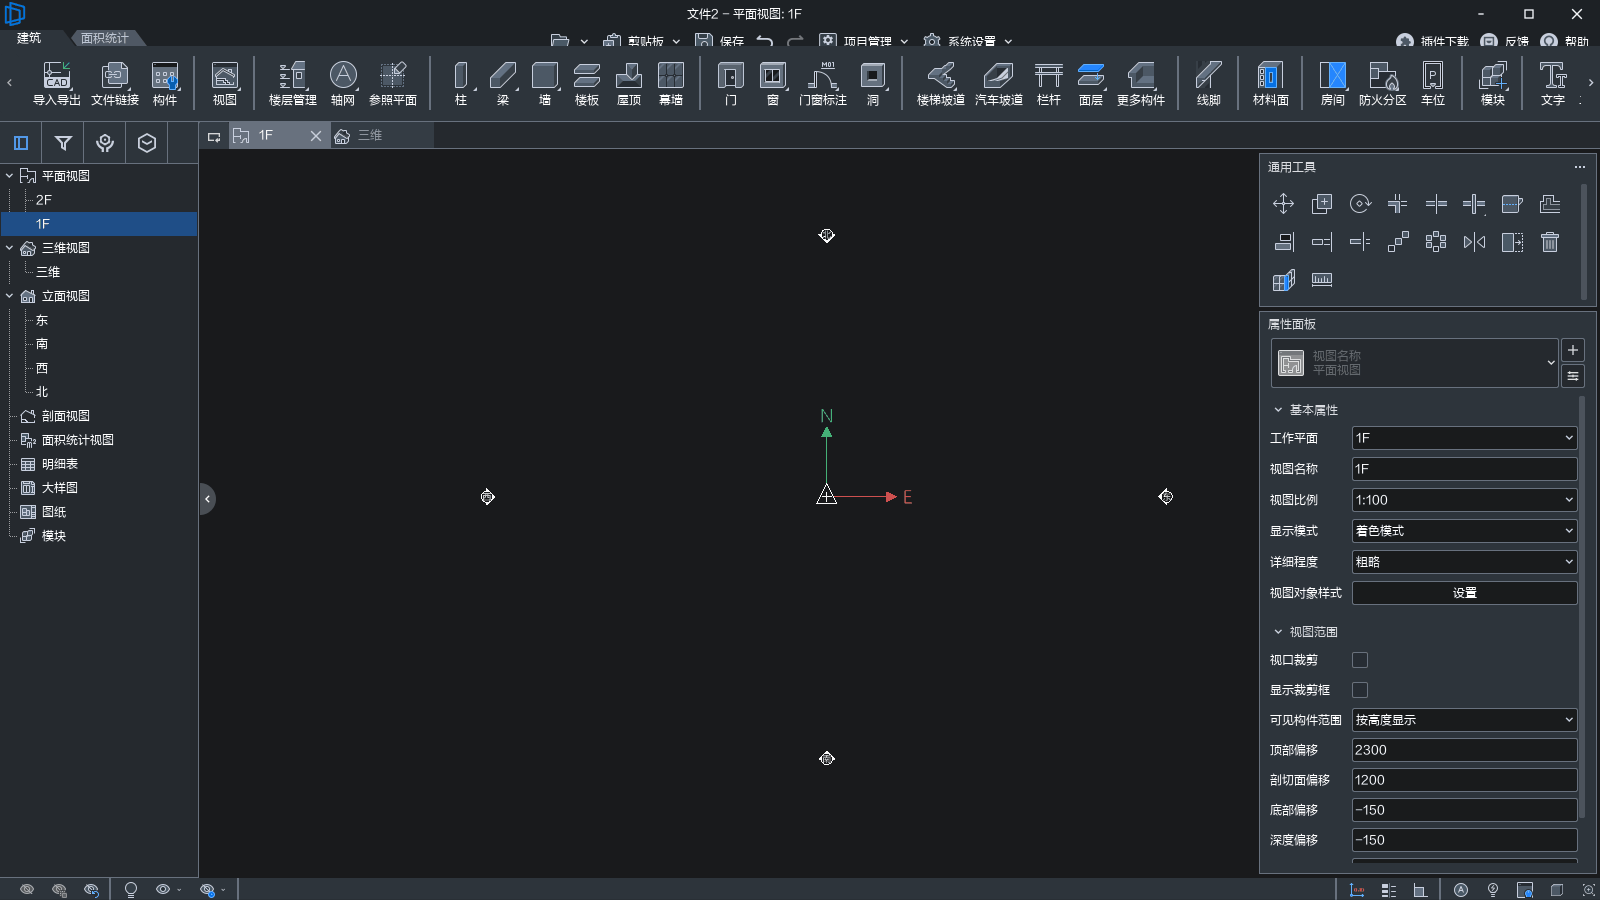Collapse the 立面视图 tree node
The height and width of the screenshot is (900, 1600).
(10, 296)
